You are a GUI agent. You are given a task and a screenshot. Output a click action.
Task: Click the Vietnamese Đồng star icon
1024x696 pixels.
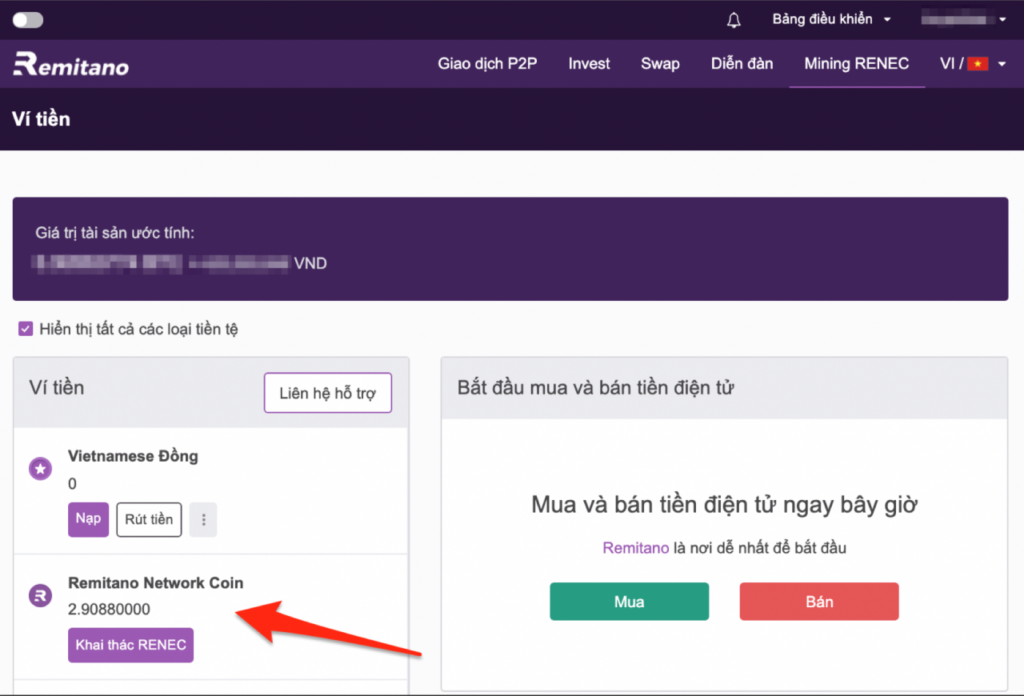40,468
